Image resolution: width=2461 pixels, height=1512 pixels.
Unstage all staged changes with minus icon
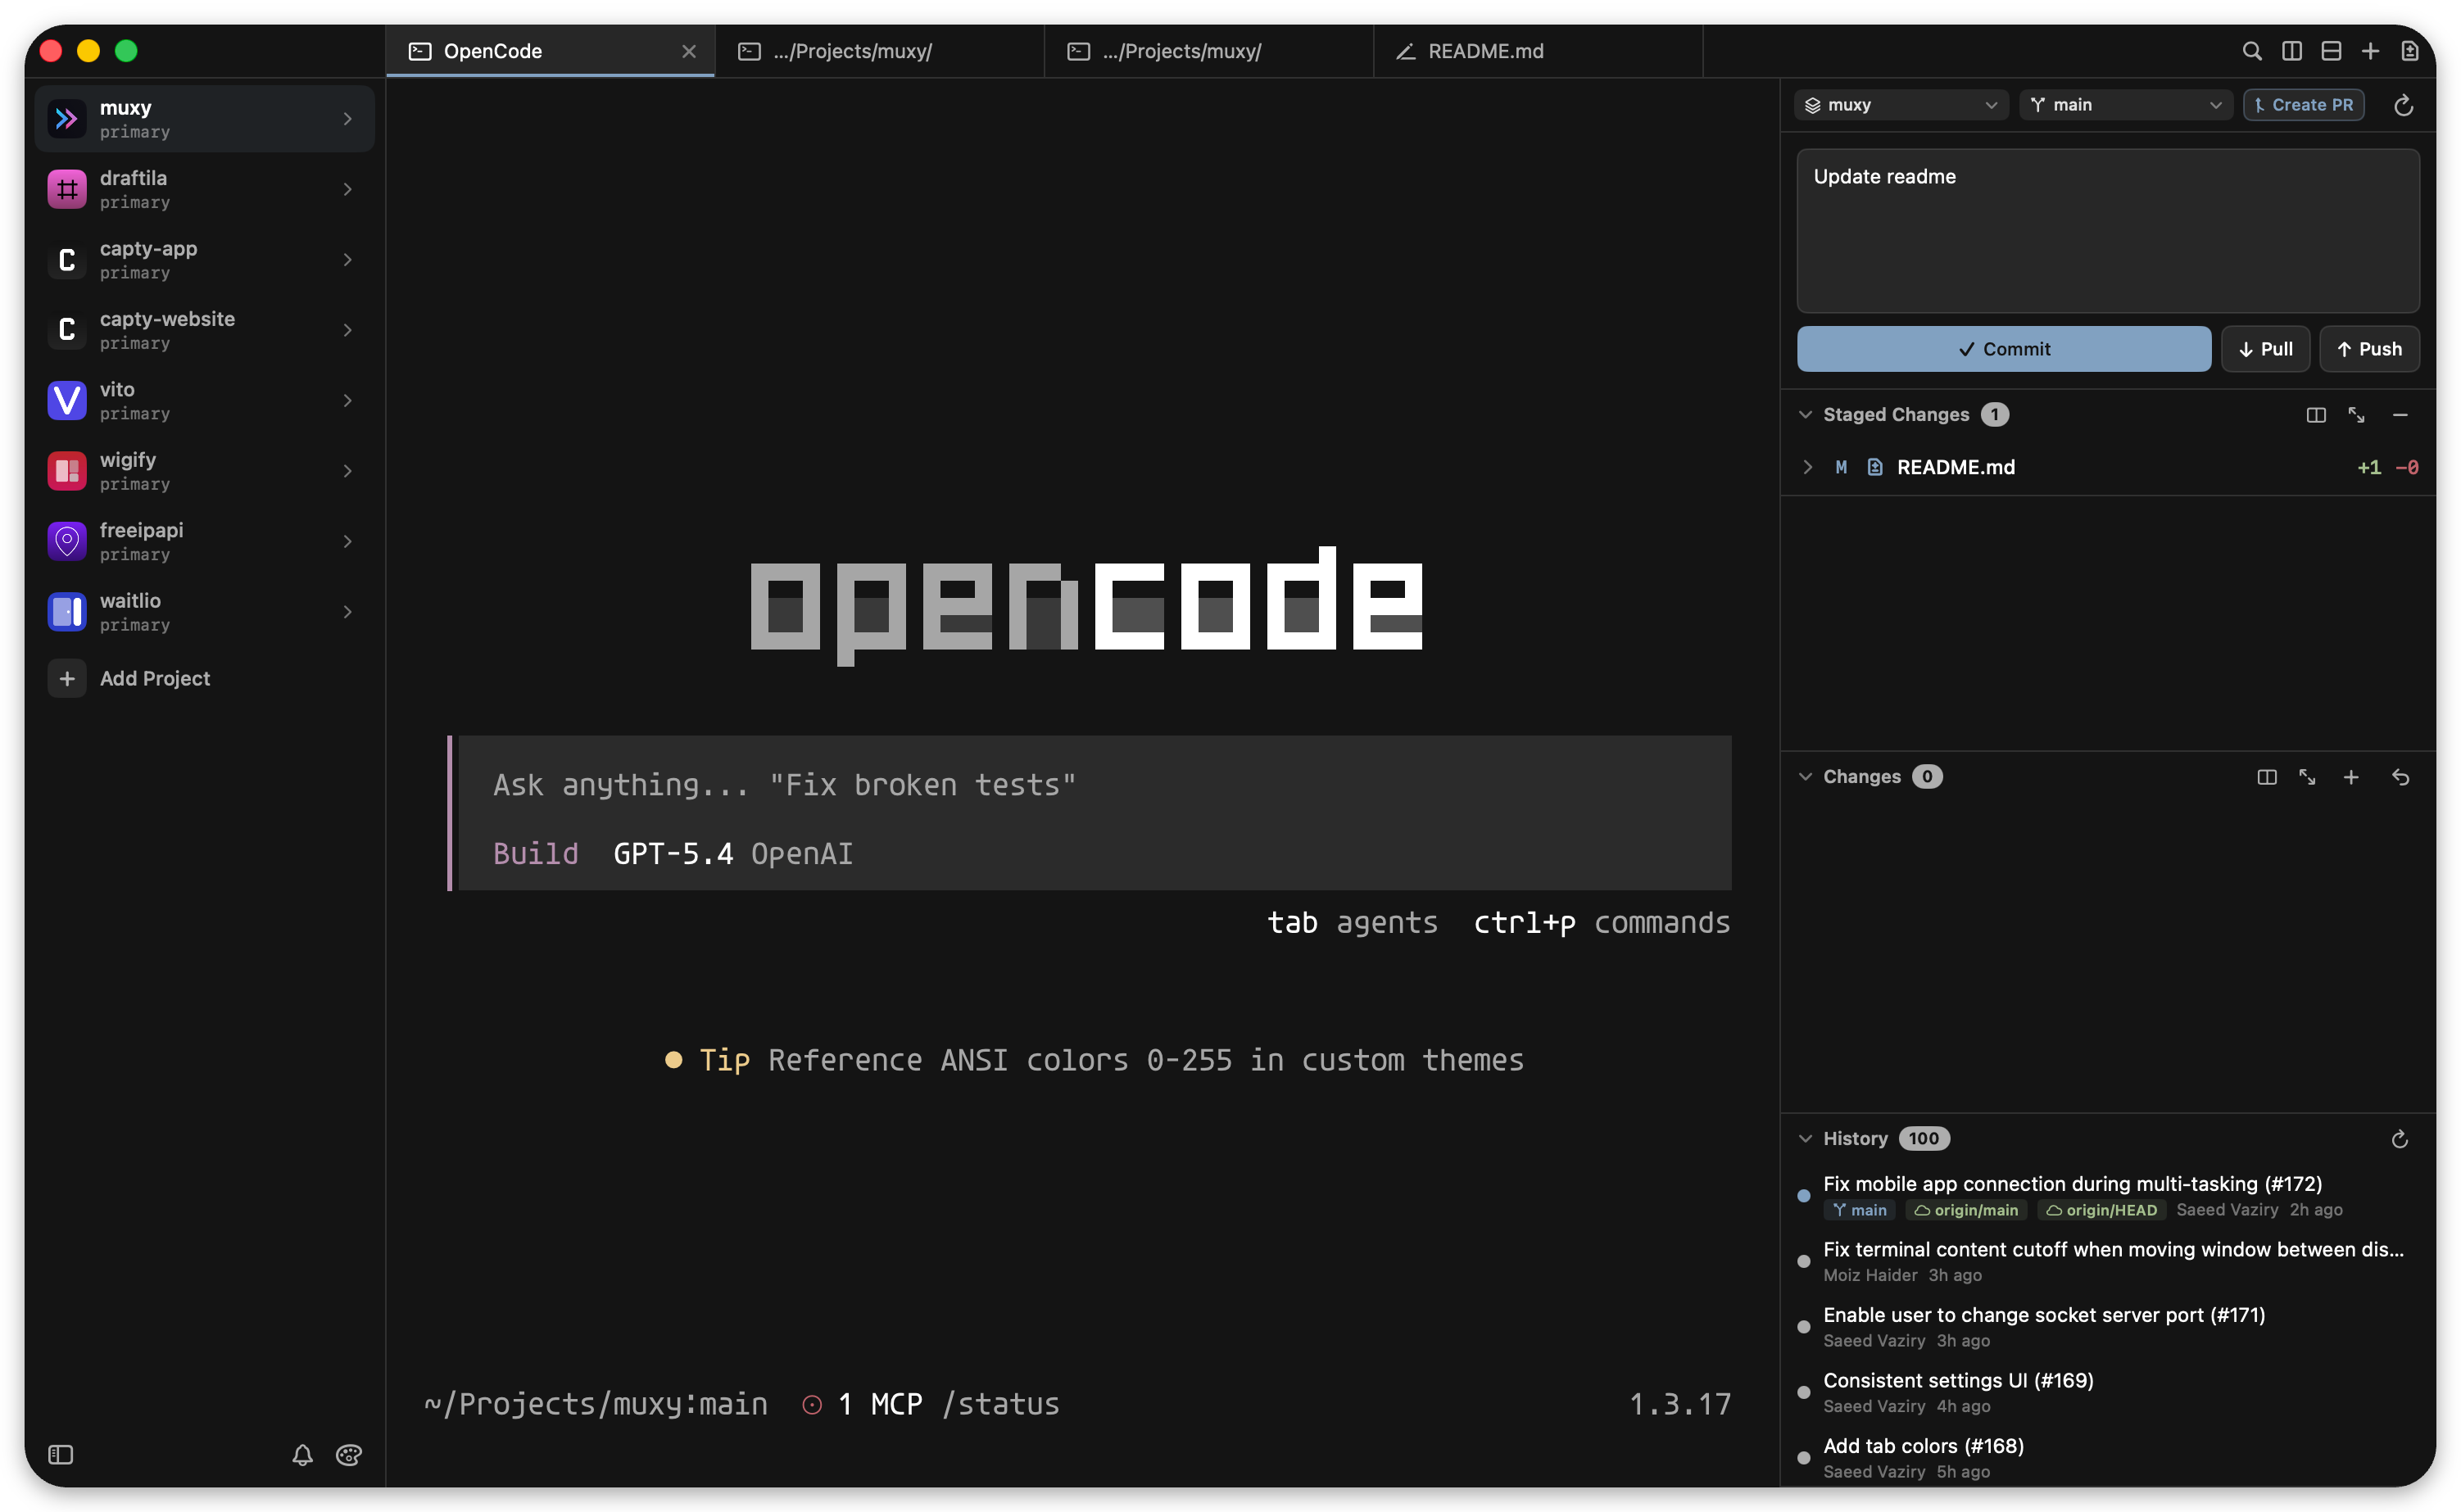pos(2399,415)
